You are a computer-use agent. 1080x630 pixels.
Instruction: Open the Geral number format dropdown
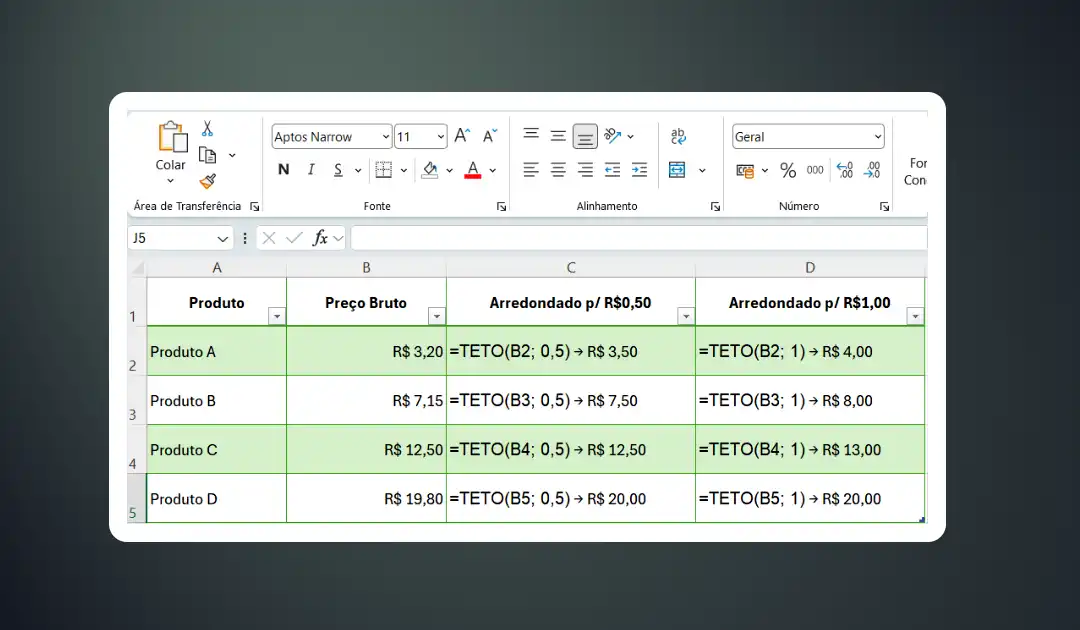878,137
